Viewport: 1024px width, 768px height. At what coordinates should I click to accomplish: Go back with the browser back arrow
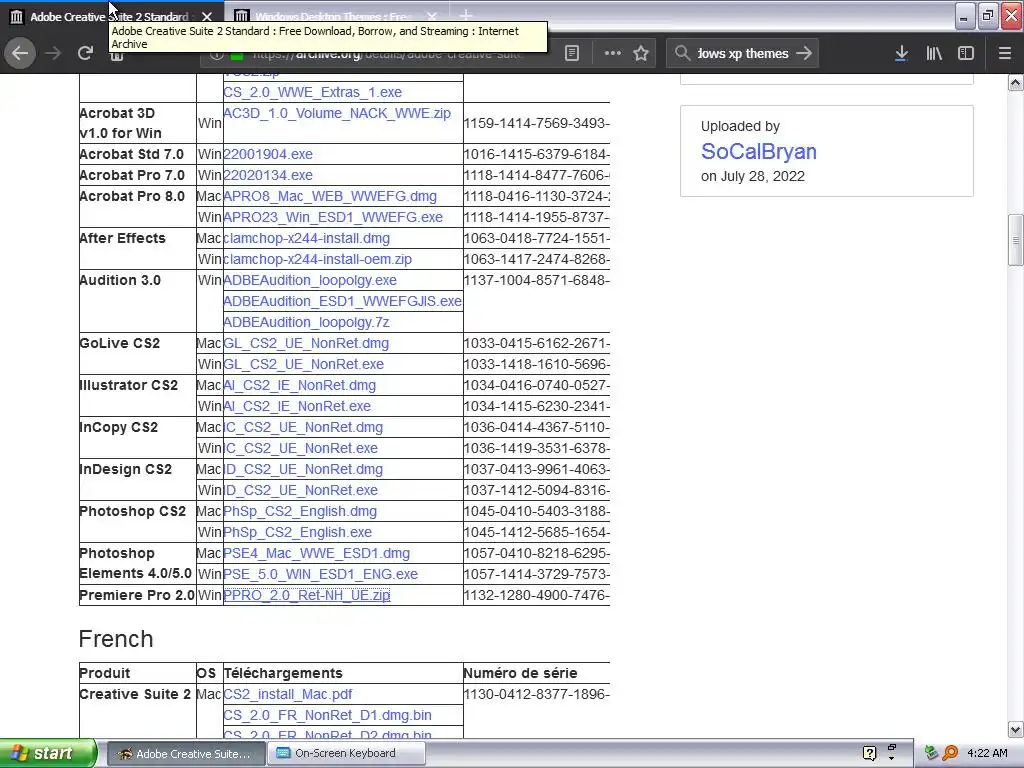[x=20, y=53]
